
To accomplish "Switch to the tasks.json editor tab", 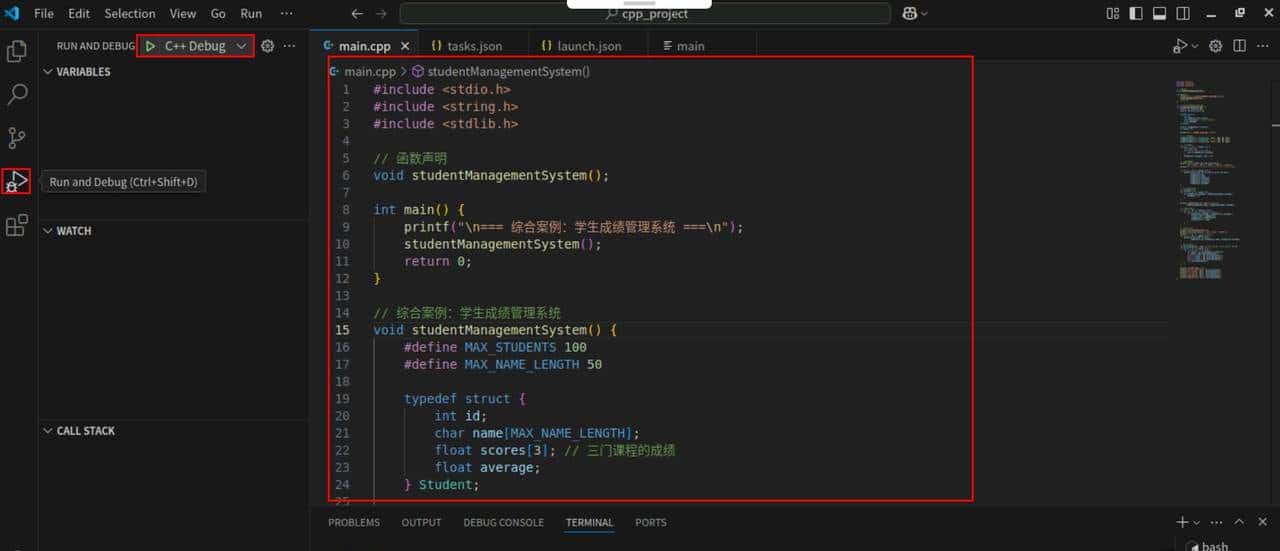I will tap(467, 46).
